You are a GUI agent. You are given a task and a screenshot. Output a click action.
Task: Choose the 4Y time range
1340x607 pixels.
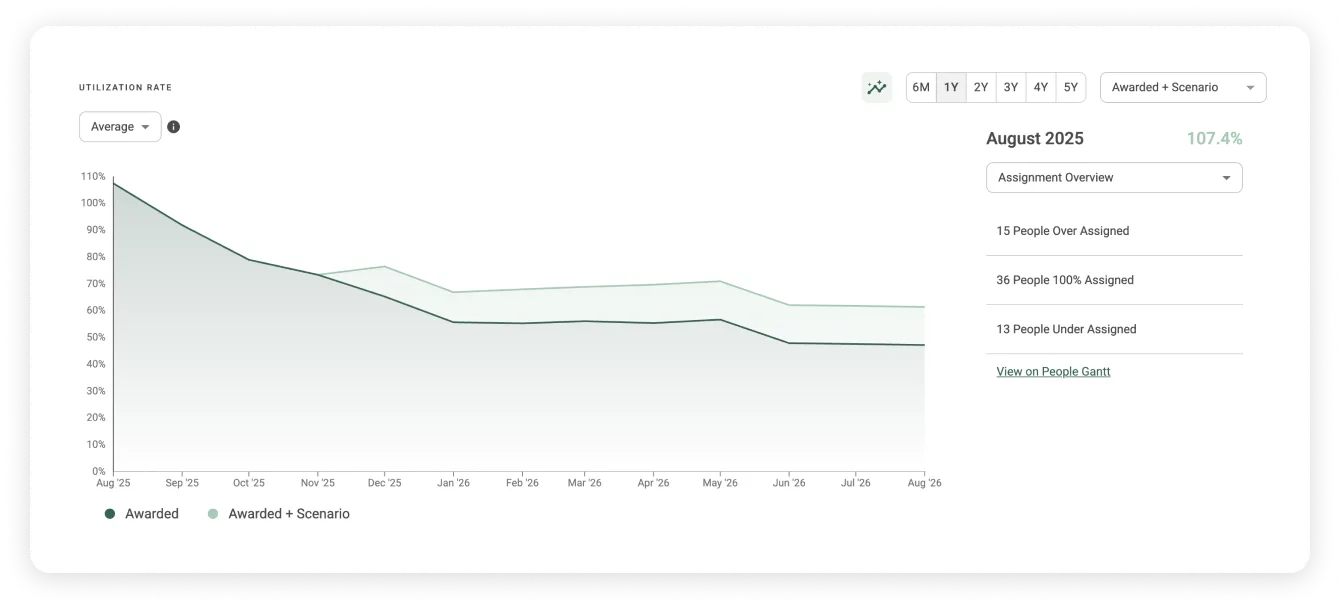point(1041,87)
